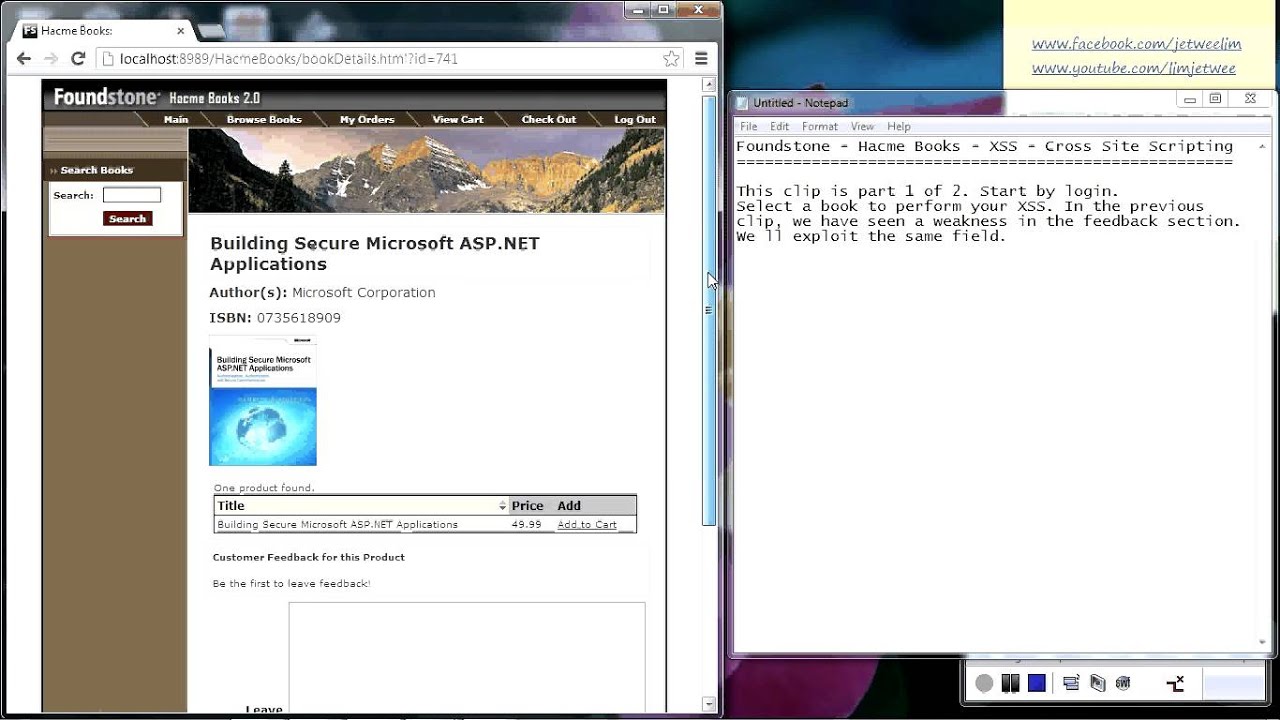
Task: Click the browser Forward arrow
Action: (51, 59)
